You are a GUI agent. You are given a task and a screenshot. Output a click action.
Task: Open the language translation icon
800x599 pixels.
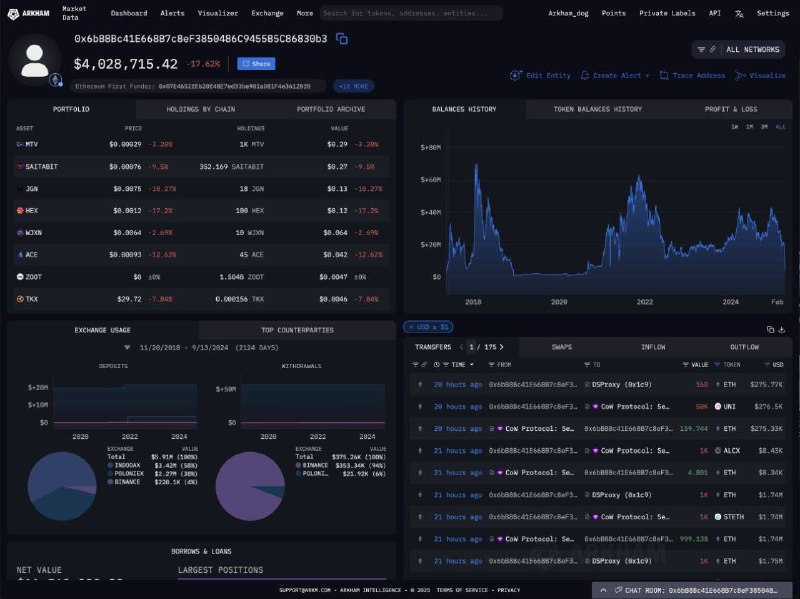point(739,14)
